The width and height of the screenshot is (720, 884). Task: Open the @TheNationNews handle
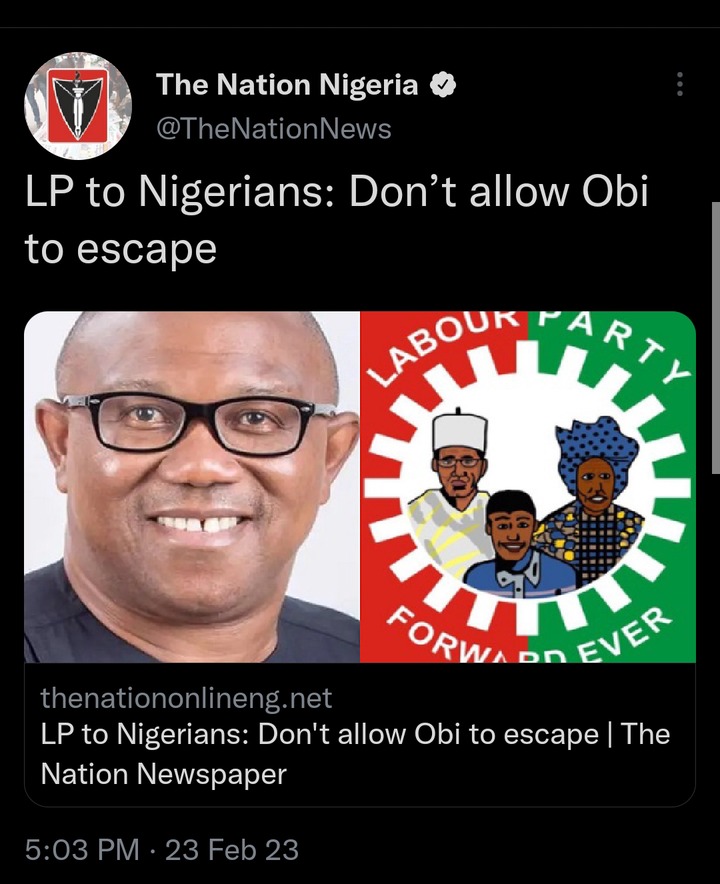coord(273,129)
